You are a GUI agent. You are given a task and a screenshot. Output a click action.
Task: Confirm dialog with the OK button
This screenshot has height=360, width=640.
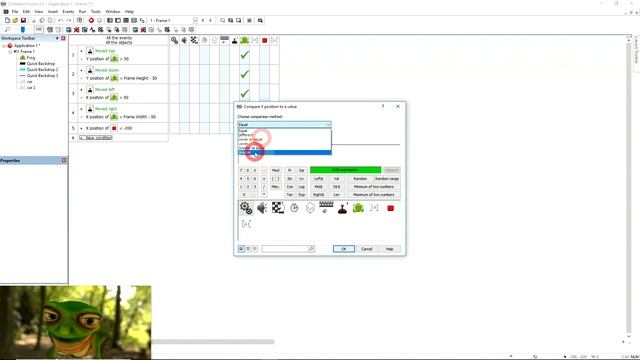344,249
